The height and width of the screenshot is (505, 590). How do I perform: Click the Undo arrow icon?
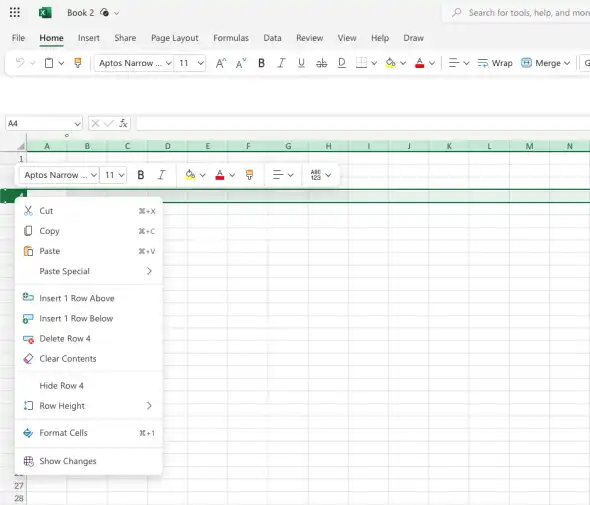(20, 63)
